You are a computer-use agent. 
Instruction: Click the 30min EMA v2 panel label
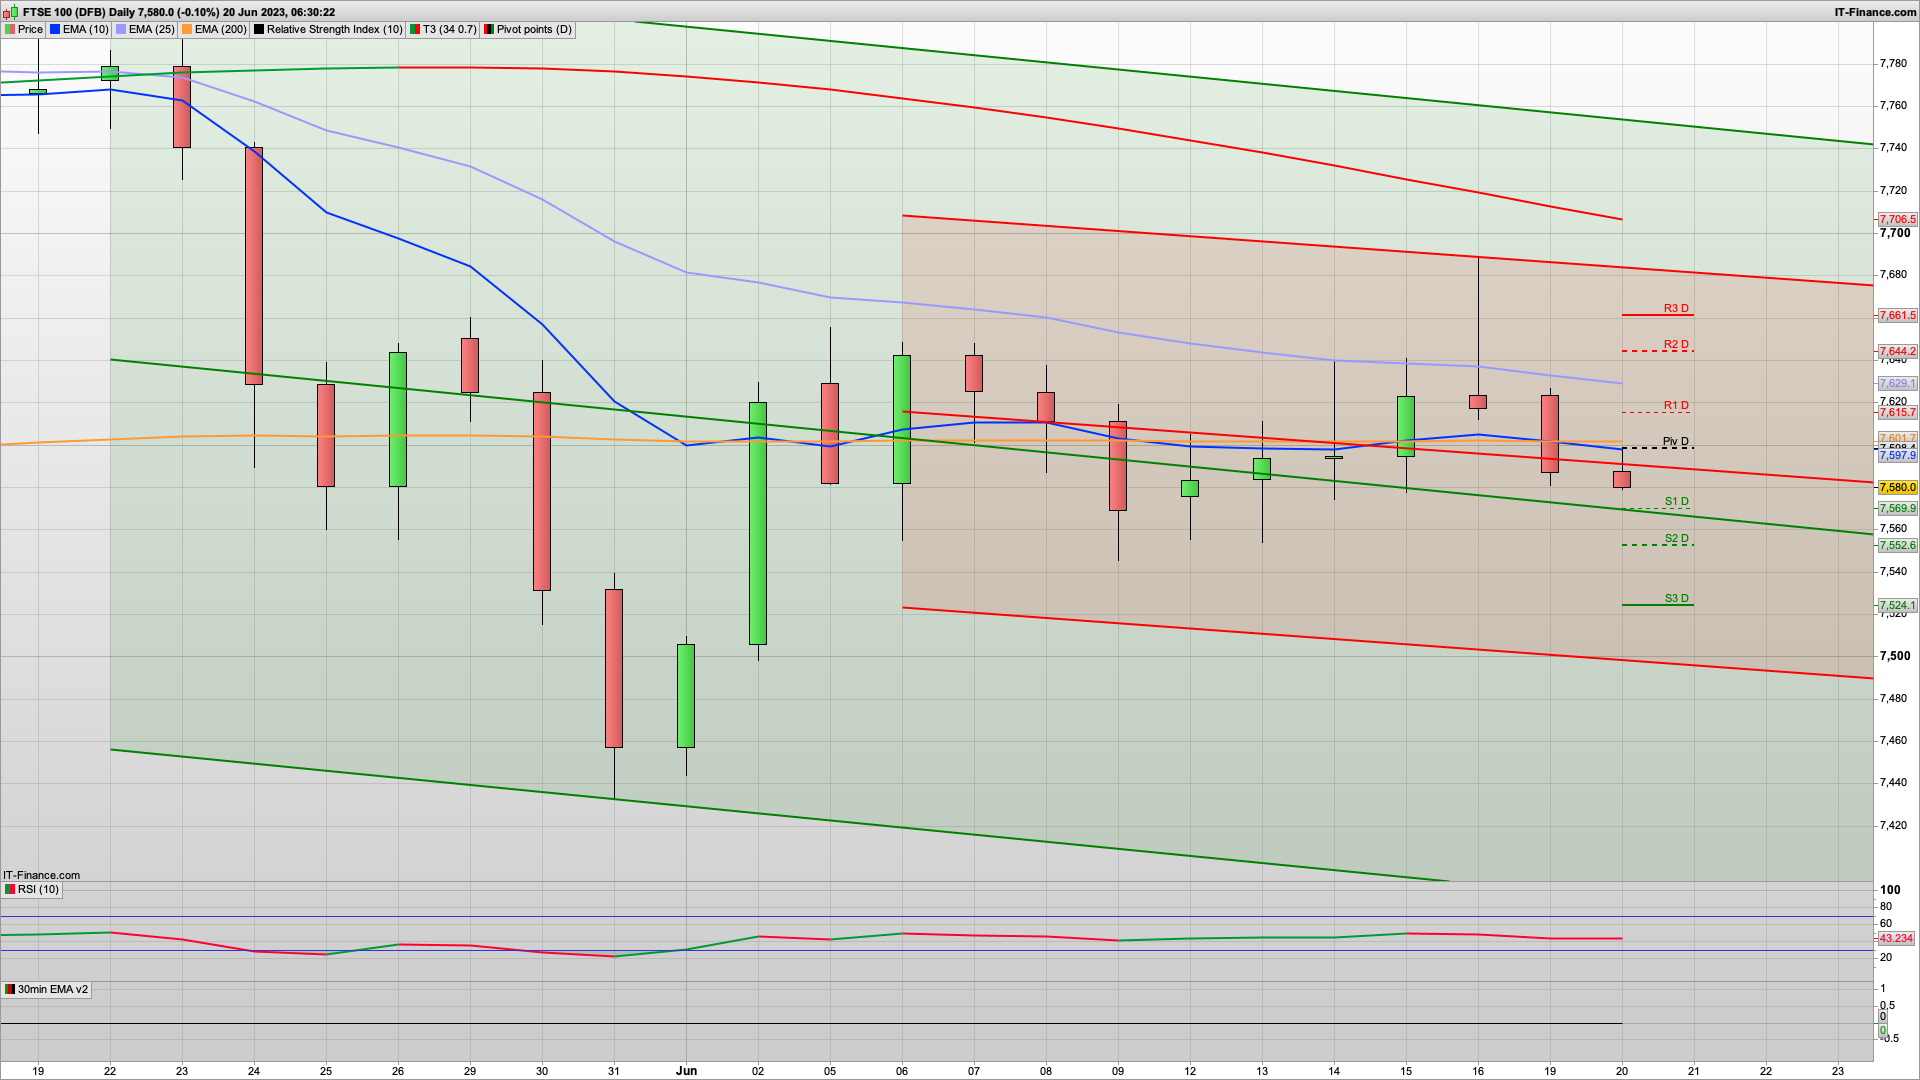tap(46, 989)
